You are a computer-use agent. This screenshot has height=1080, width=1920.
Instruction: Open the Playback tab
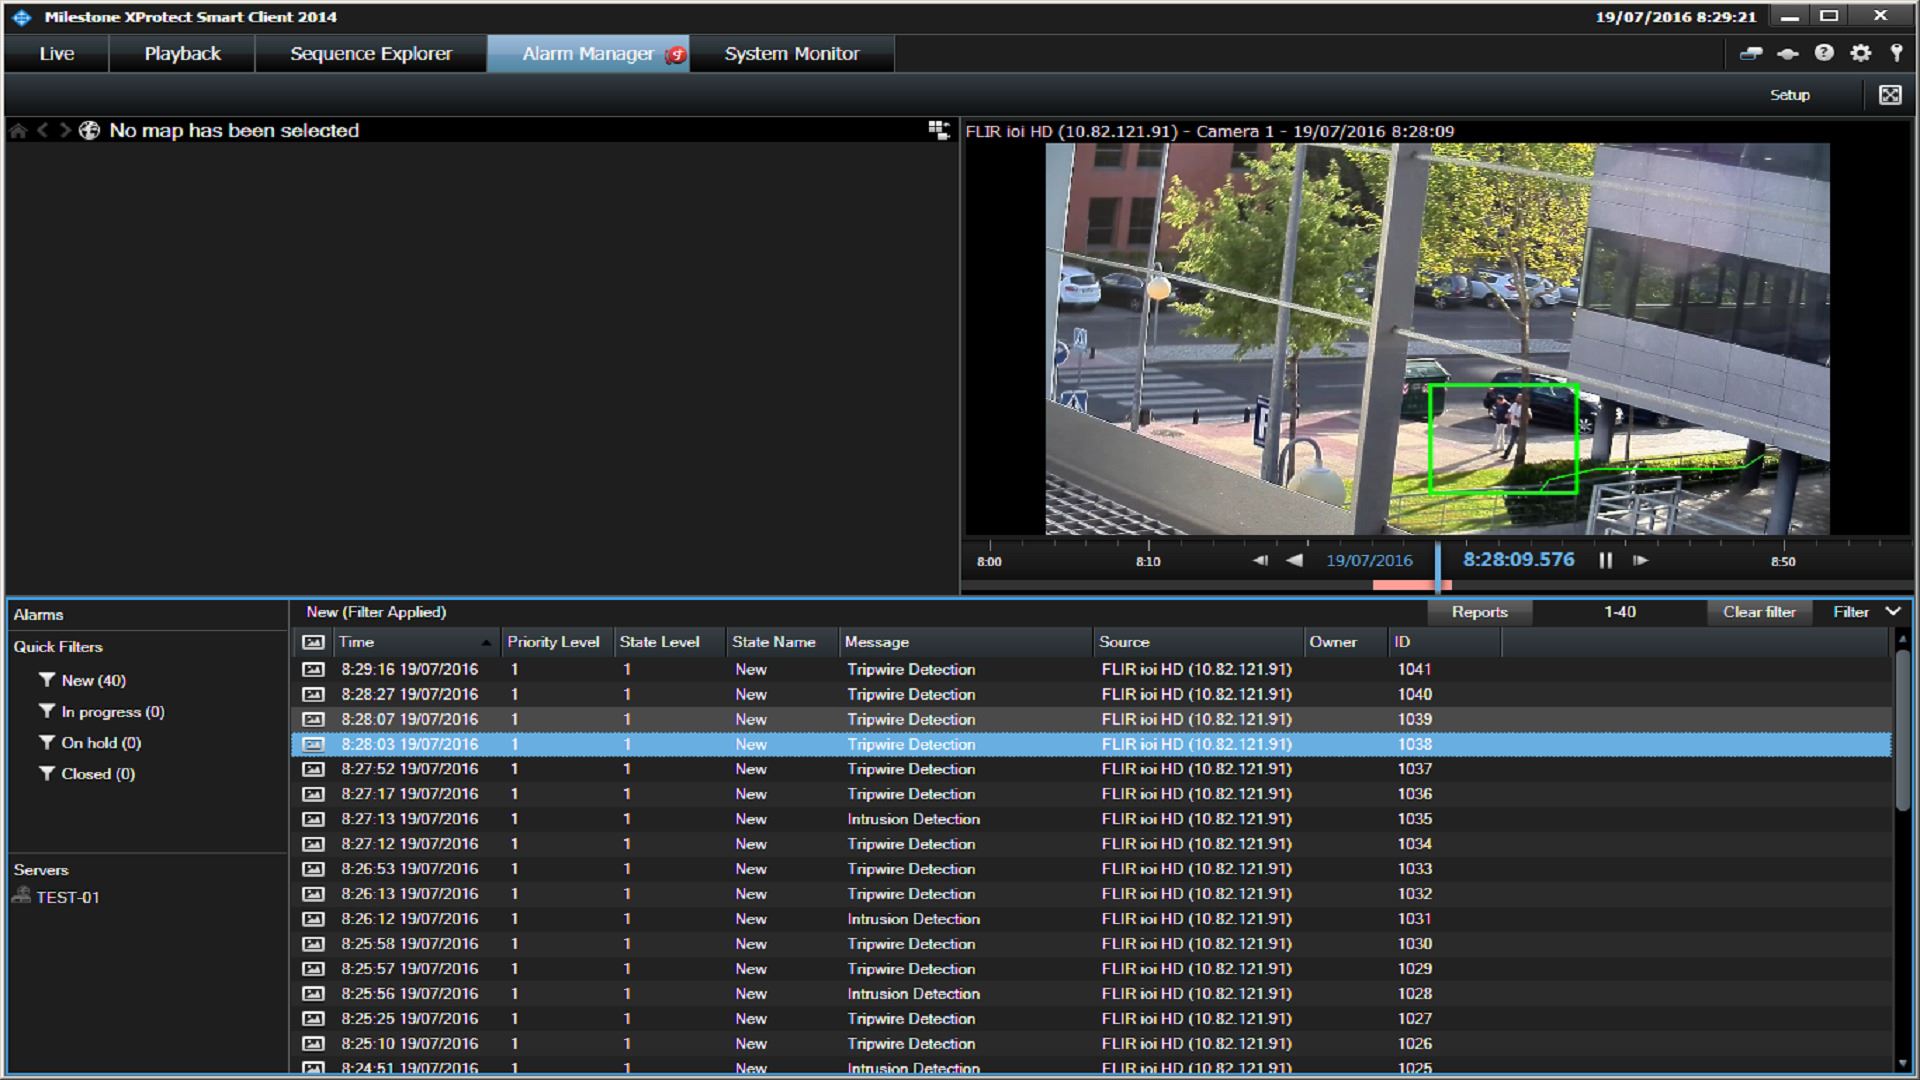pos(182,54)
